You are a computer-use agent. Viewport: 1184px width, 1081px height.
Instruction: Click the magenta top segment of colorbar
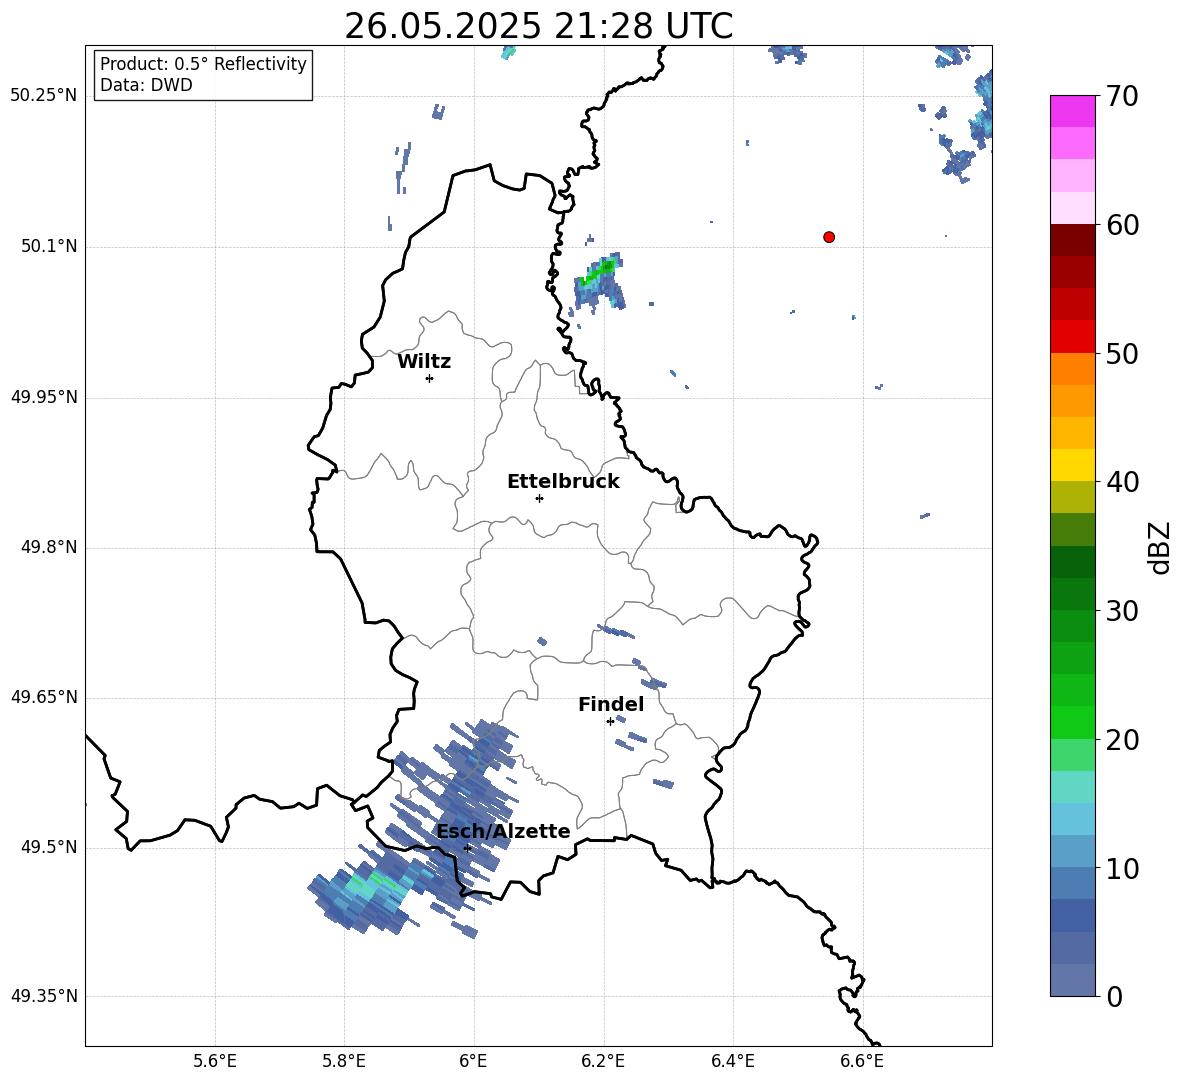click(x=1072, y=111)
